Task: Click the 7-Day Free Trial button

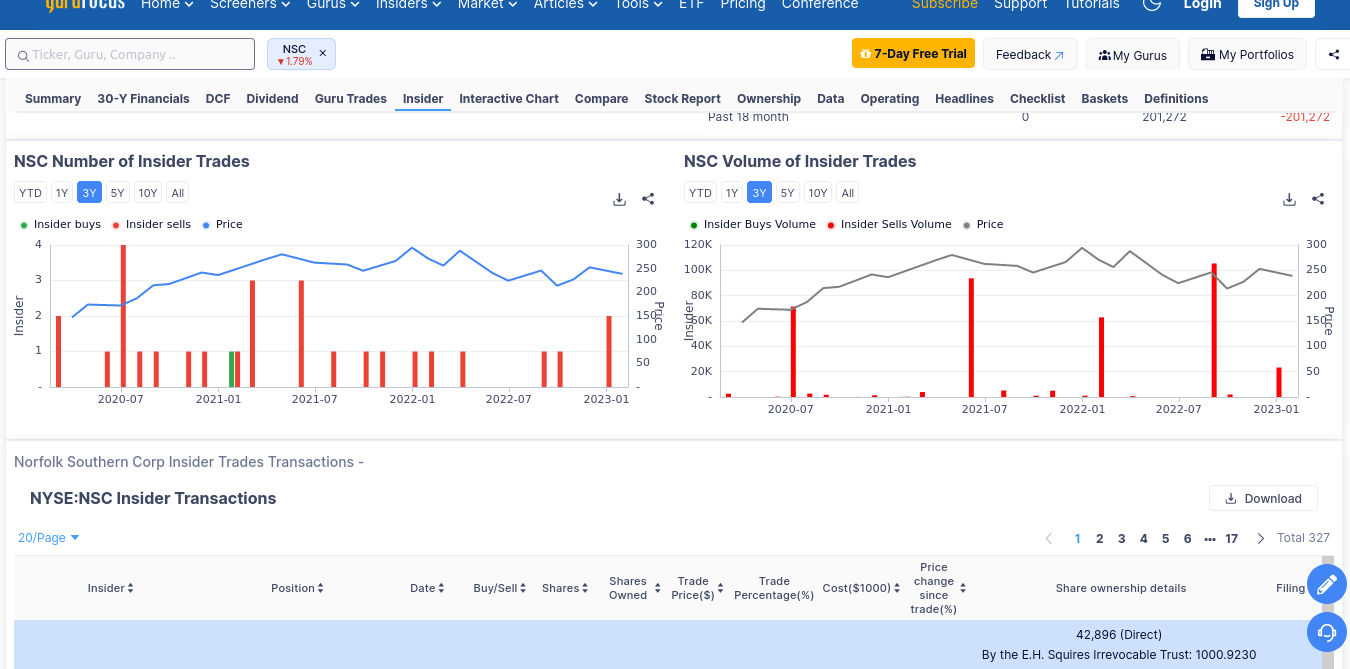Action: click(913, 54)
